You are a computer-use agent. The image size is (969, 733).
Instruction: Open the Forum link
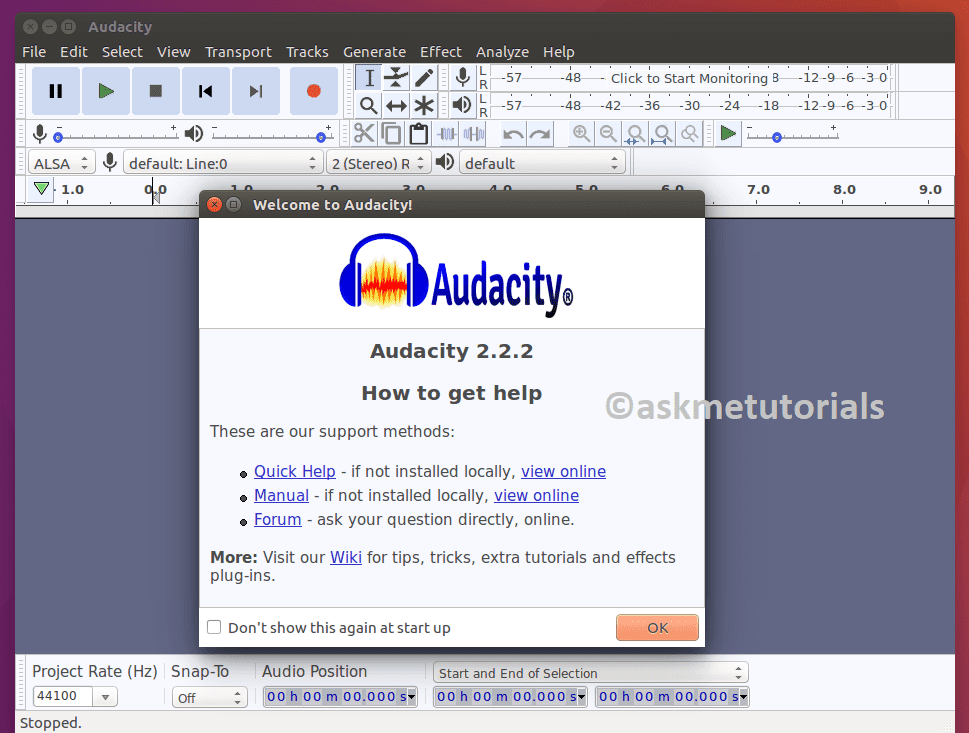tap(277, 519)
